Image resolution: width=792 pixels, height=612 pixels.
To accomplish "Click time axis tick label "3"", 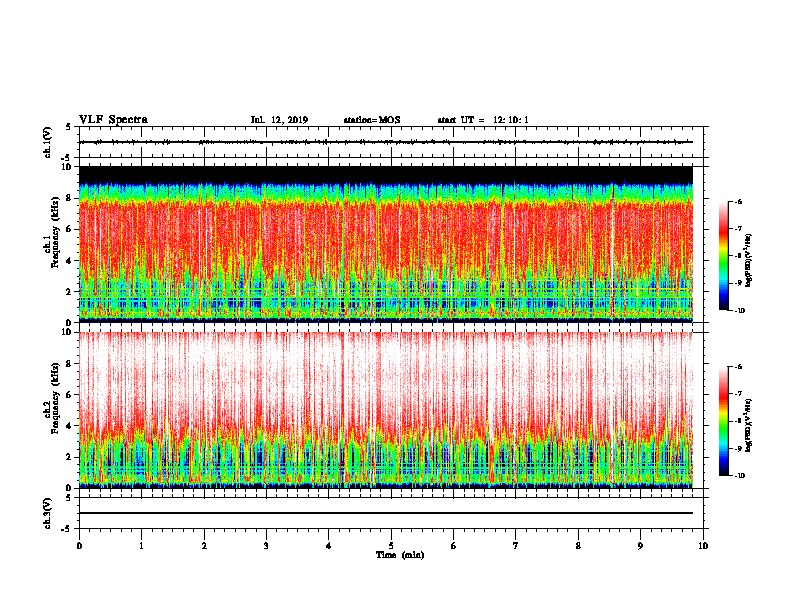I will tap(266, 546).
